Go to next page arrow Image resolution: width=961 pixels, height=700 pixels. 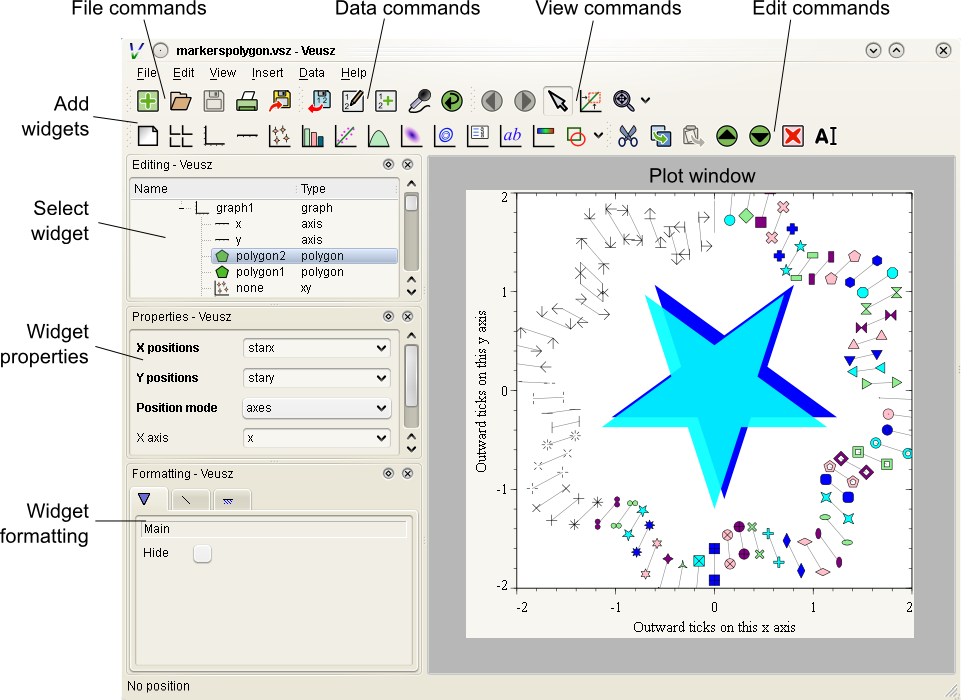pos(525,101)
